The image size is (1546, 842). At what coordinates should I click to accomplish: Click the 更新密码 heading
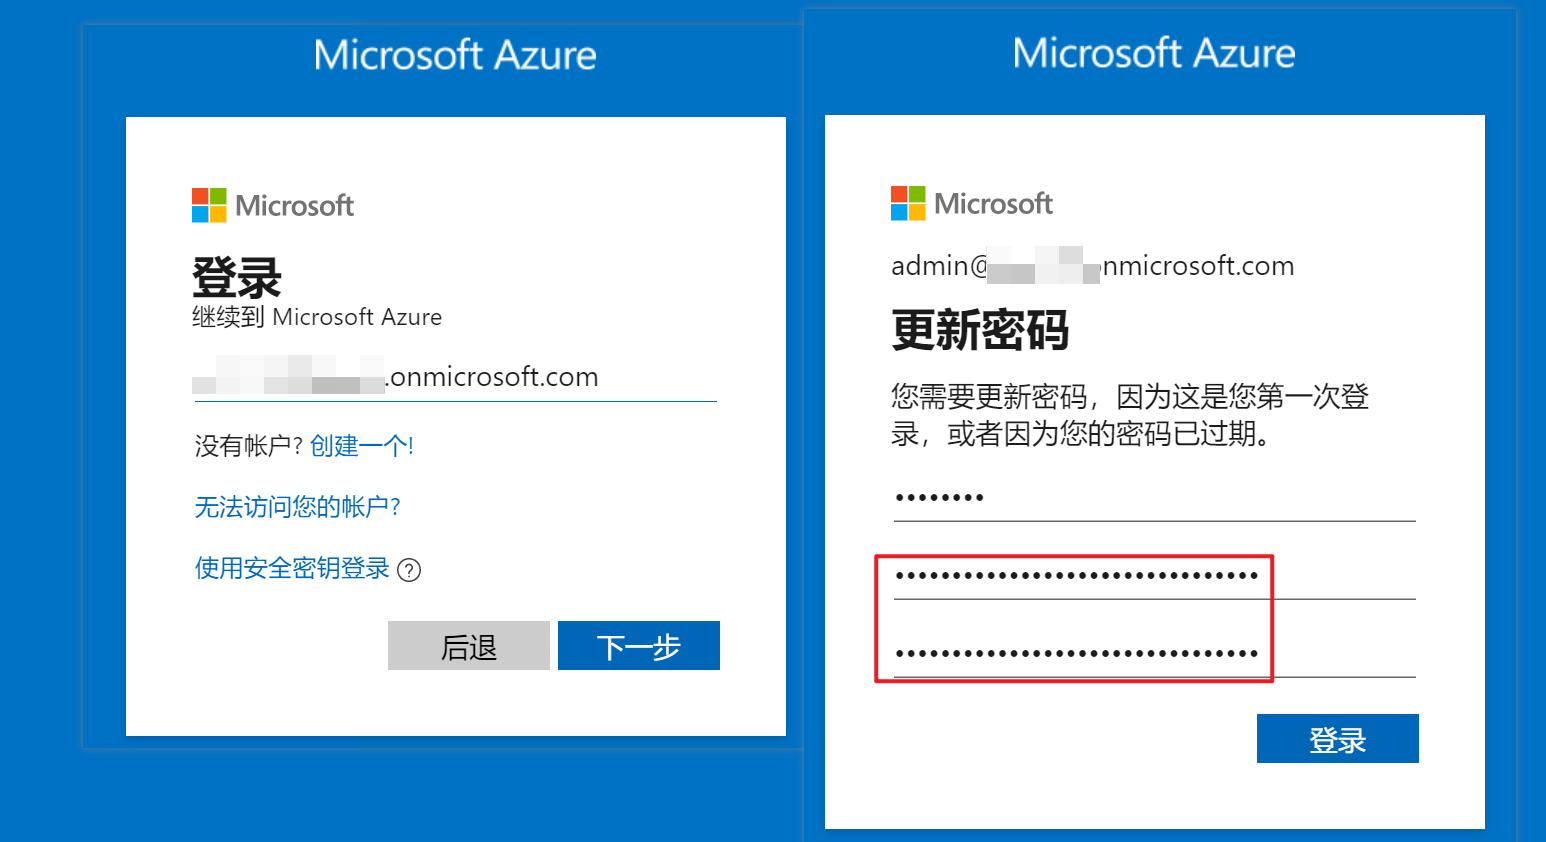[x=980, y=330]
